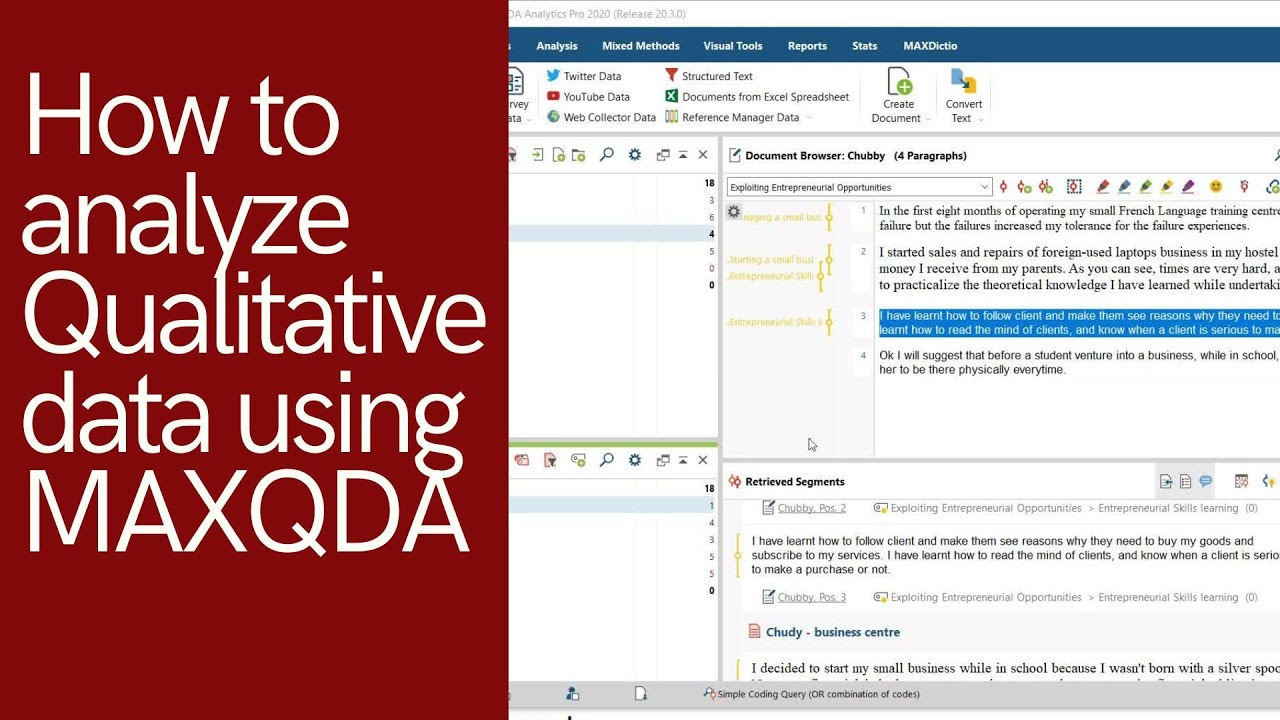Image resolution: width=1280 pixels, height=720 pixels.
Task: Open the Stats tab
Action: pos(865,46)
